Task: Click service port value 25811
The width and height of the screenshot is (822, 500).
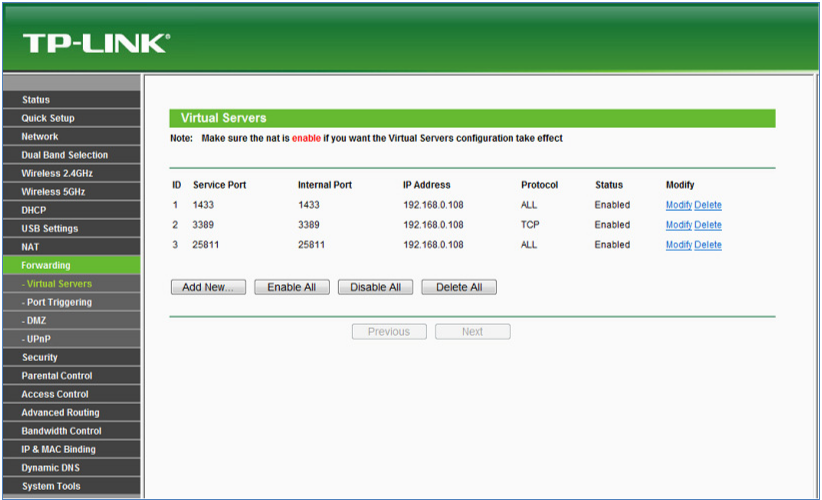Action: (206, 245)
